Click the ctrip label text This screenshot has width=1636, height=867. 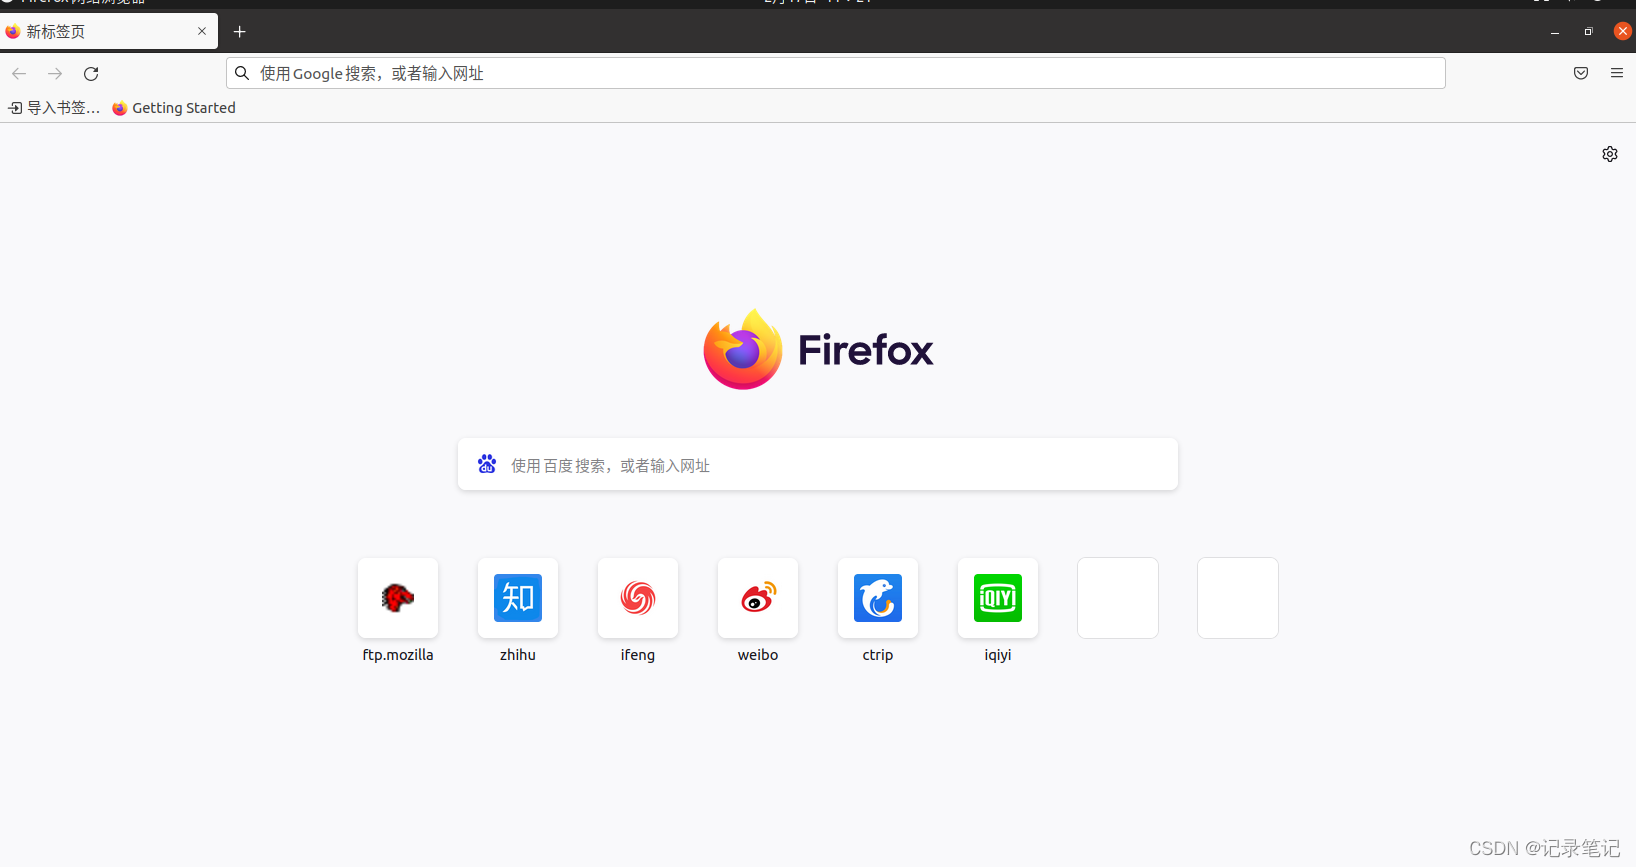[x=878, y=655]
